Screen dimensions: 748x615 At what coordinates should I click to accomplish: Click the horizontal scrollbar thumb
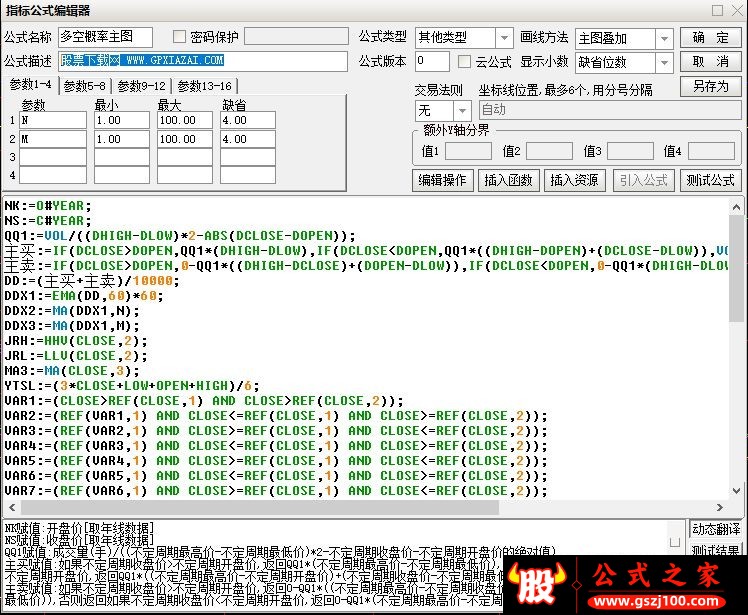(x=260, y=508)
